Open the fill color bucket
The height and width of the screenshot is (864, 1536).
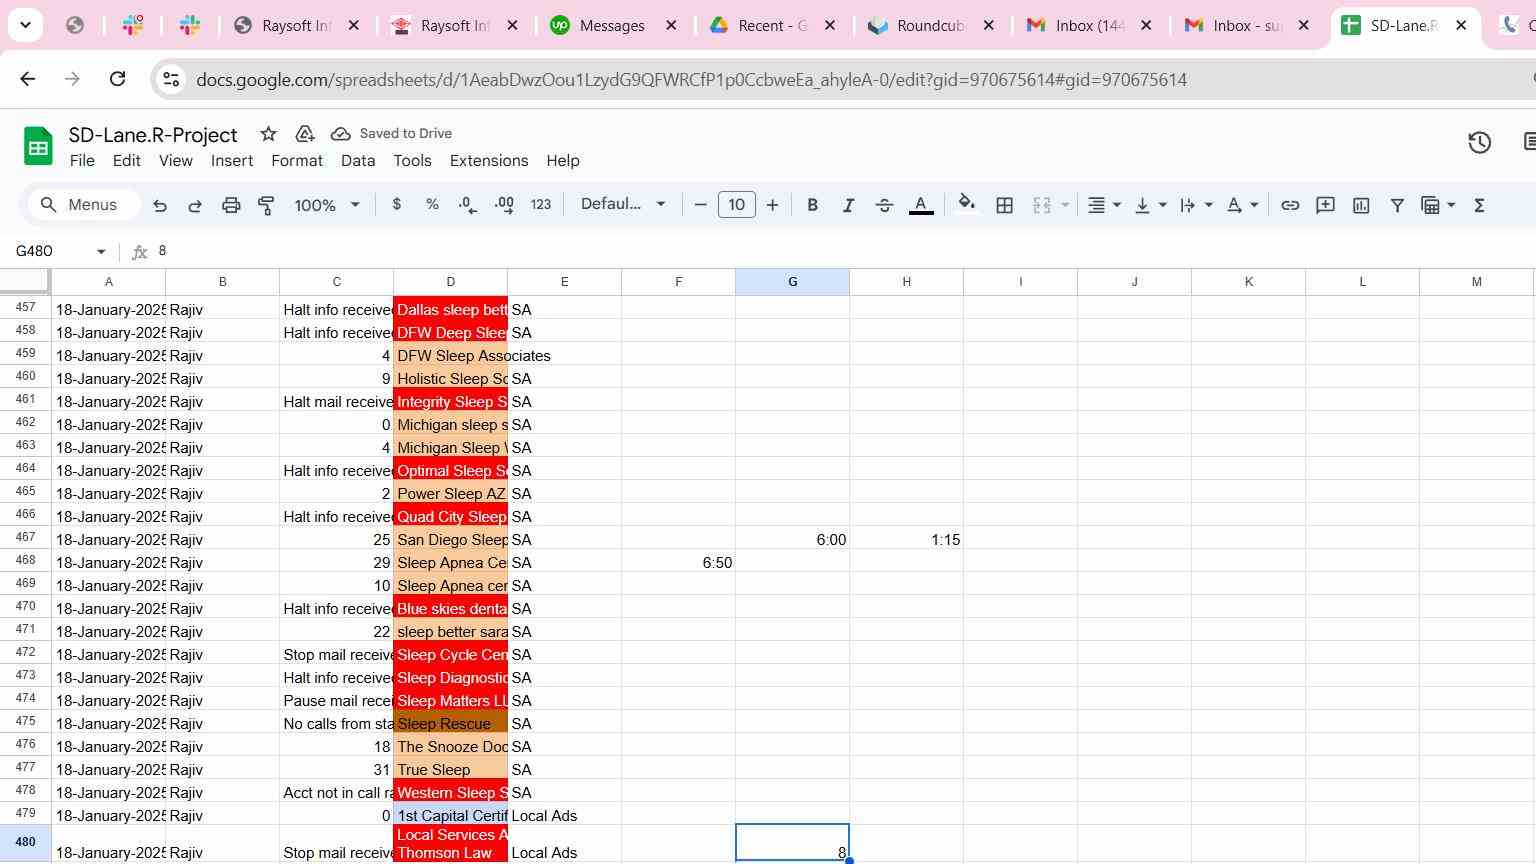966,205
